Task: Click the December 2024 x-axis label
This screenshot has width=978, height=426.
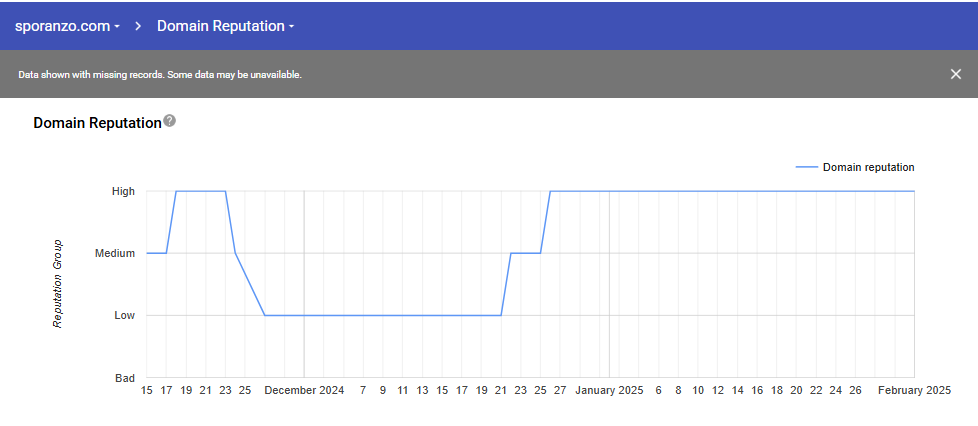Action: click(304, 390)
